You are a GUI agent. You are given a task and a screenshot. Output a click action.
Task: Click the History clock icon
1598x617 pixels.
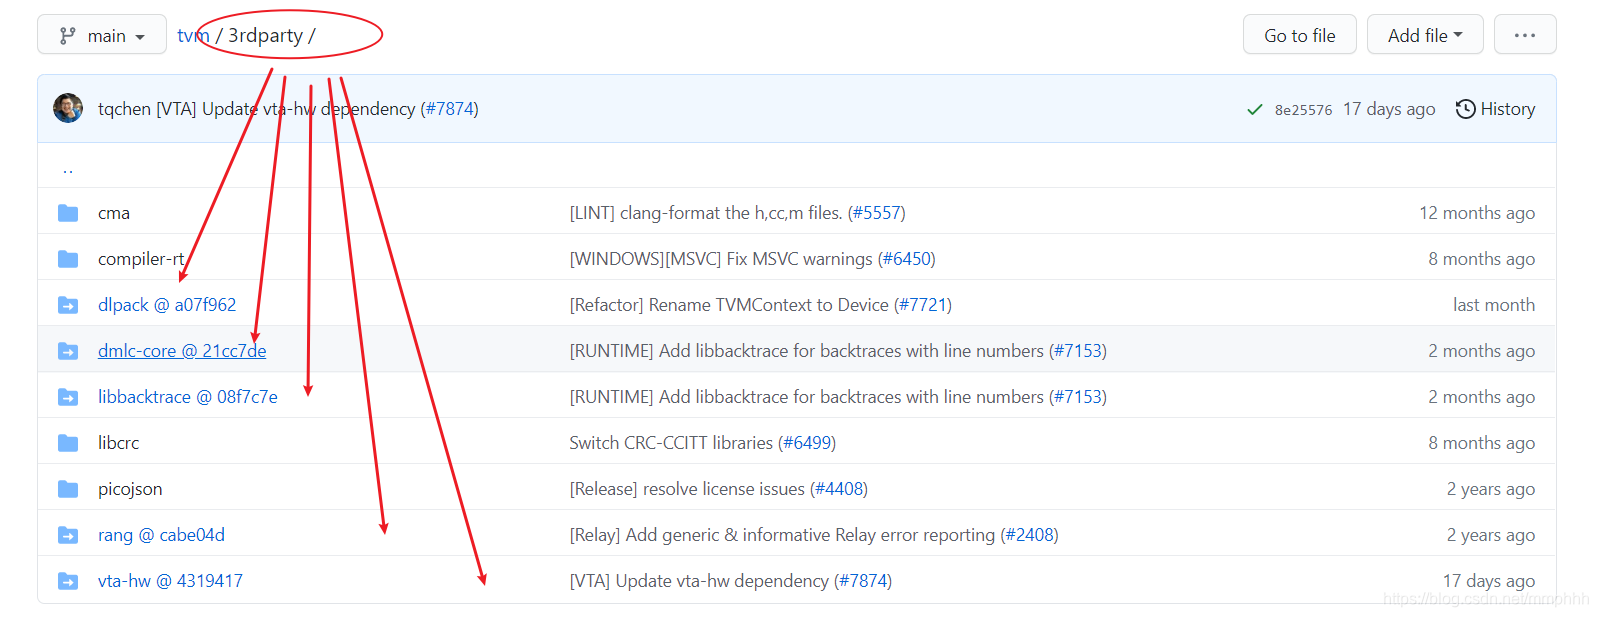(x=1465, y=109)
